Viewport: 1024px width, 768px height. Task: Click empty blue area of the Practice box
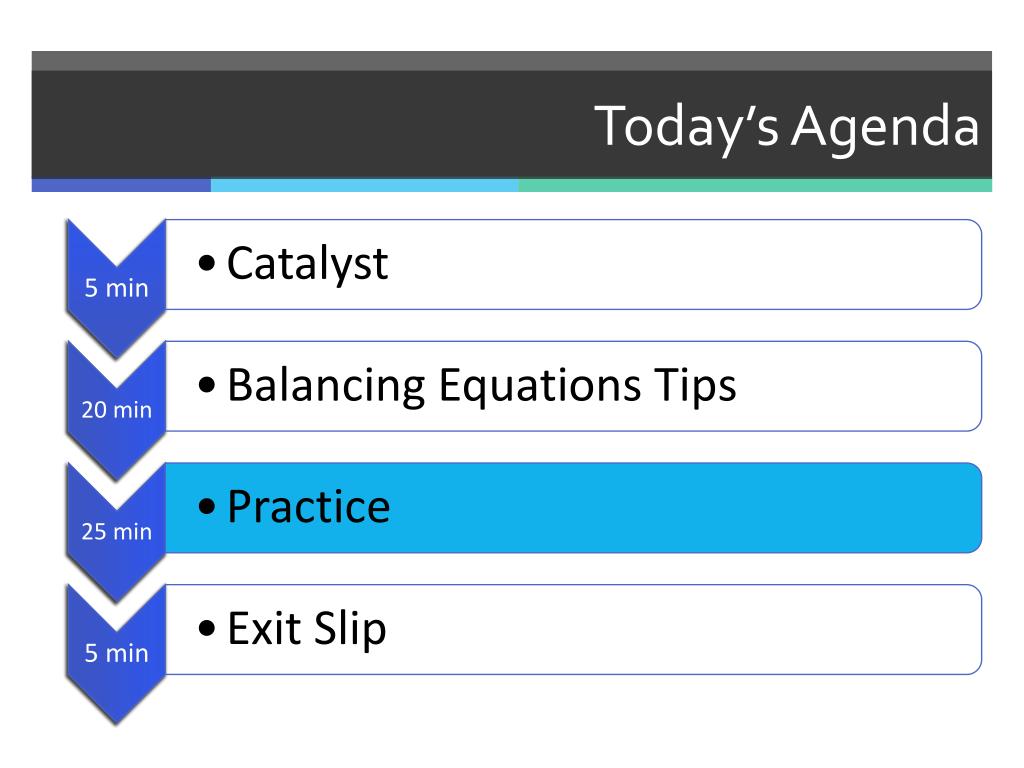click(686, 507)
